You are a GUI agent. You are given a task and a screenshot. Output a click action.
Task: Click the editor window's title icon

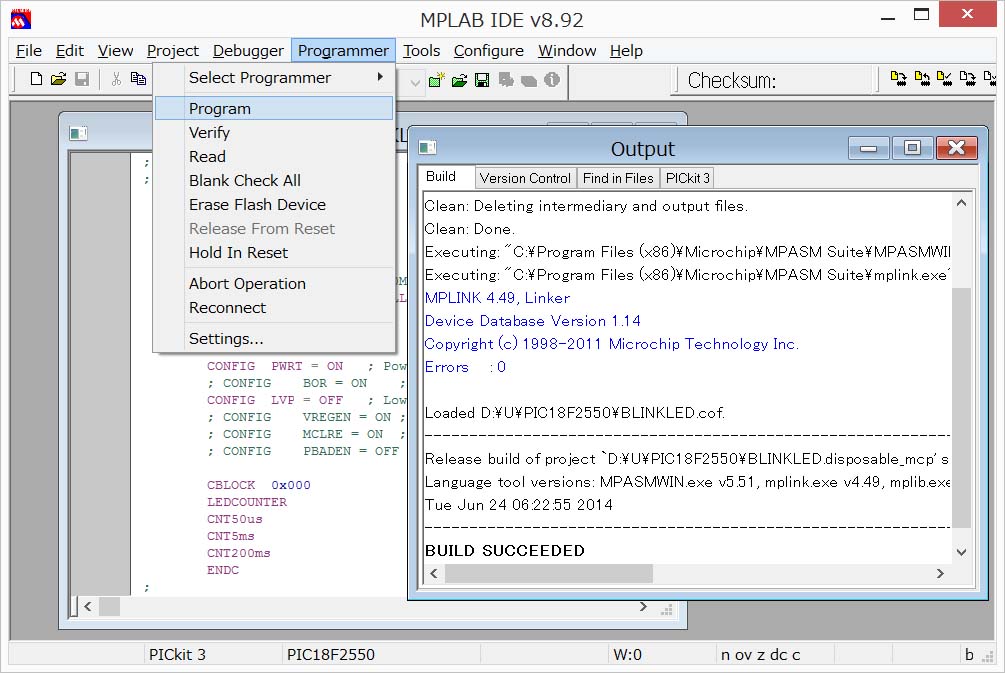[78, 133]
